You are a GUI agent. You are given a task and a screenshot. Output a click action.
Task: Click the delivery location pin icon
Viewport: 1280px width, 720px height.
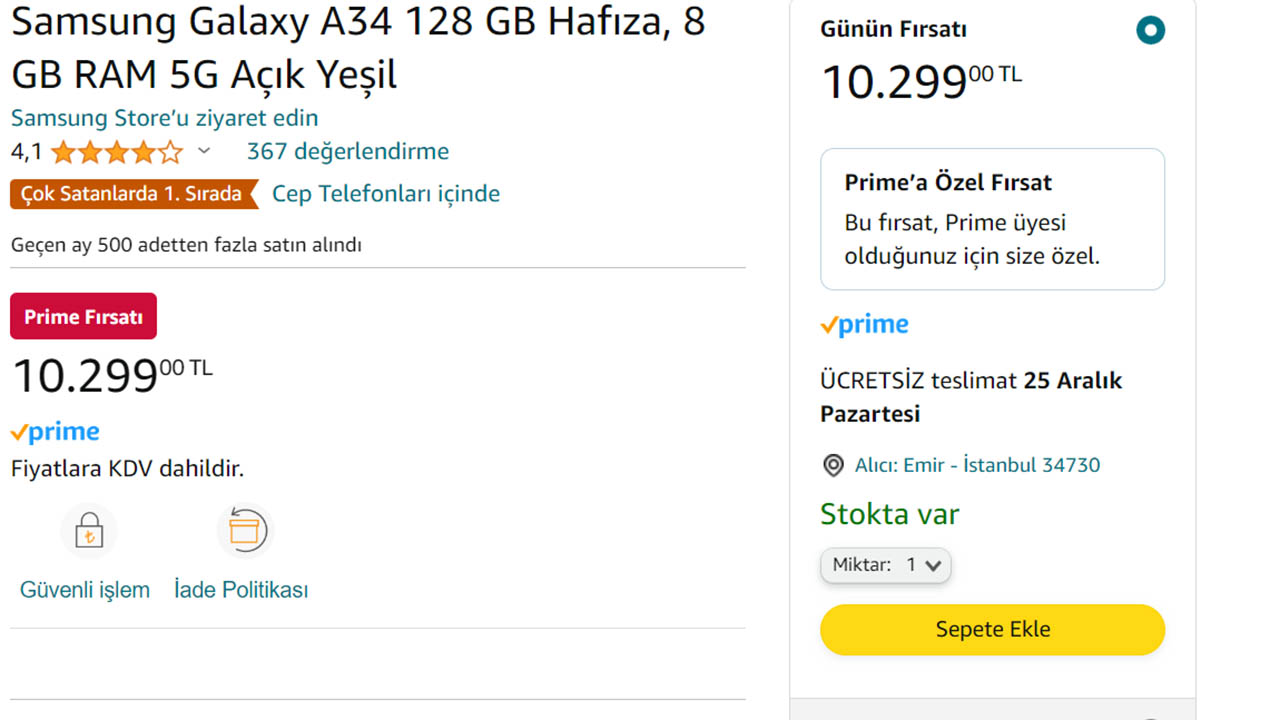[833, 465]
